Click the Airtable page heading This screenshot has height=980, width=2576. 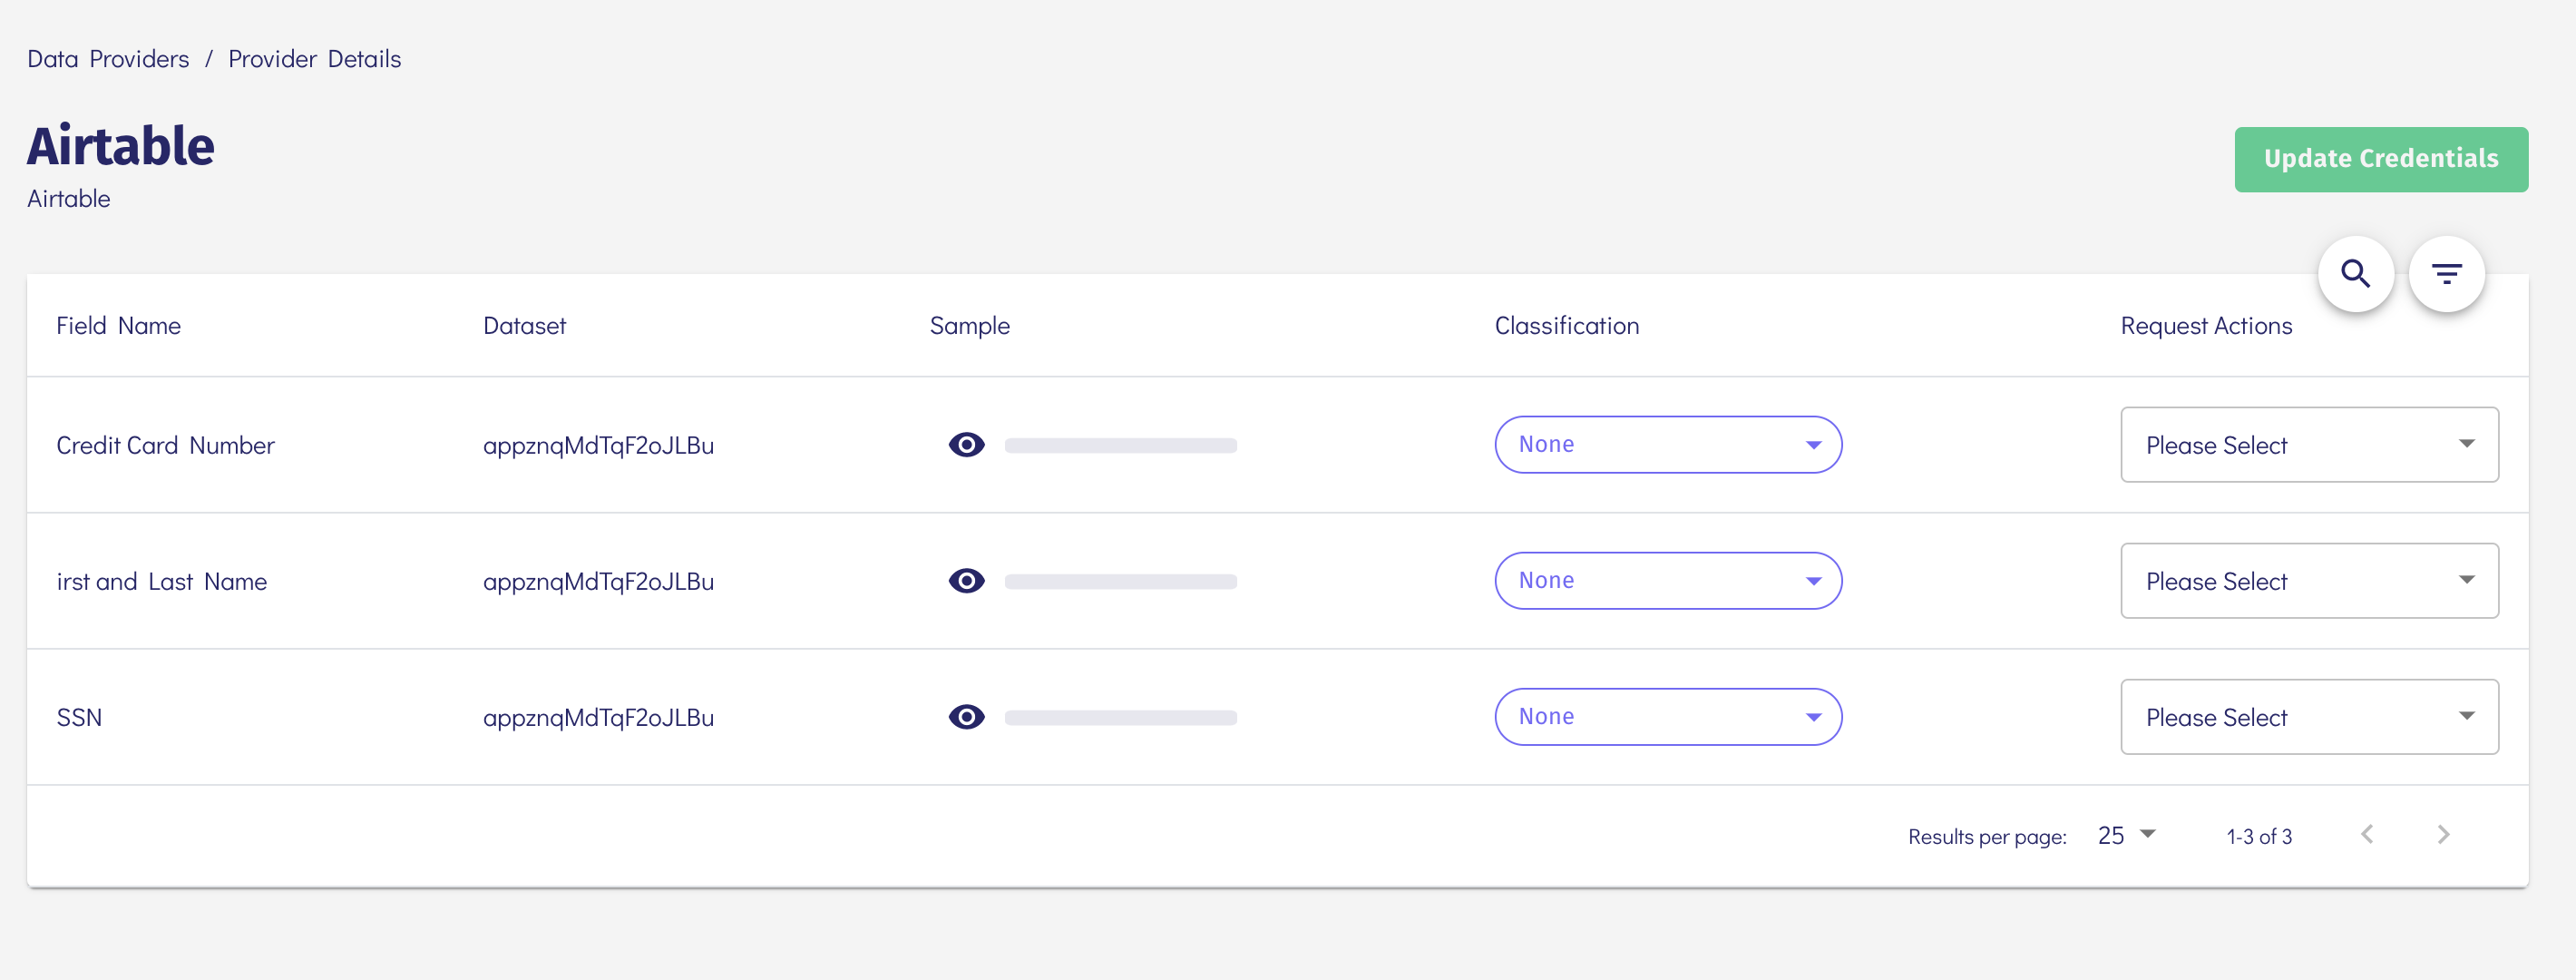coord(120,146)
